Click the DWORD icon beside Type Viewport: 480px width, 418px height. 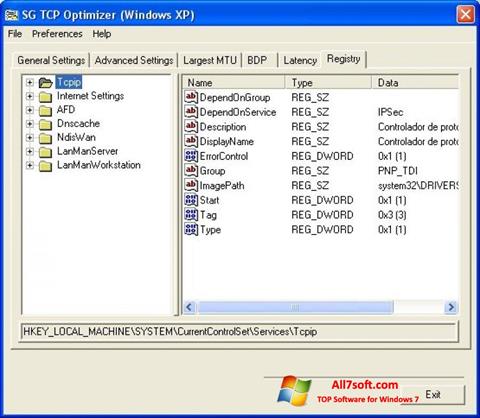(x=191, y=229)
